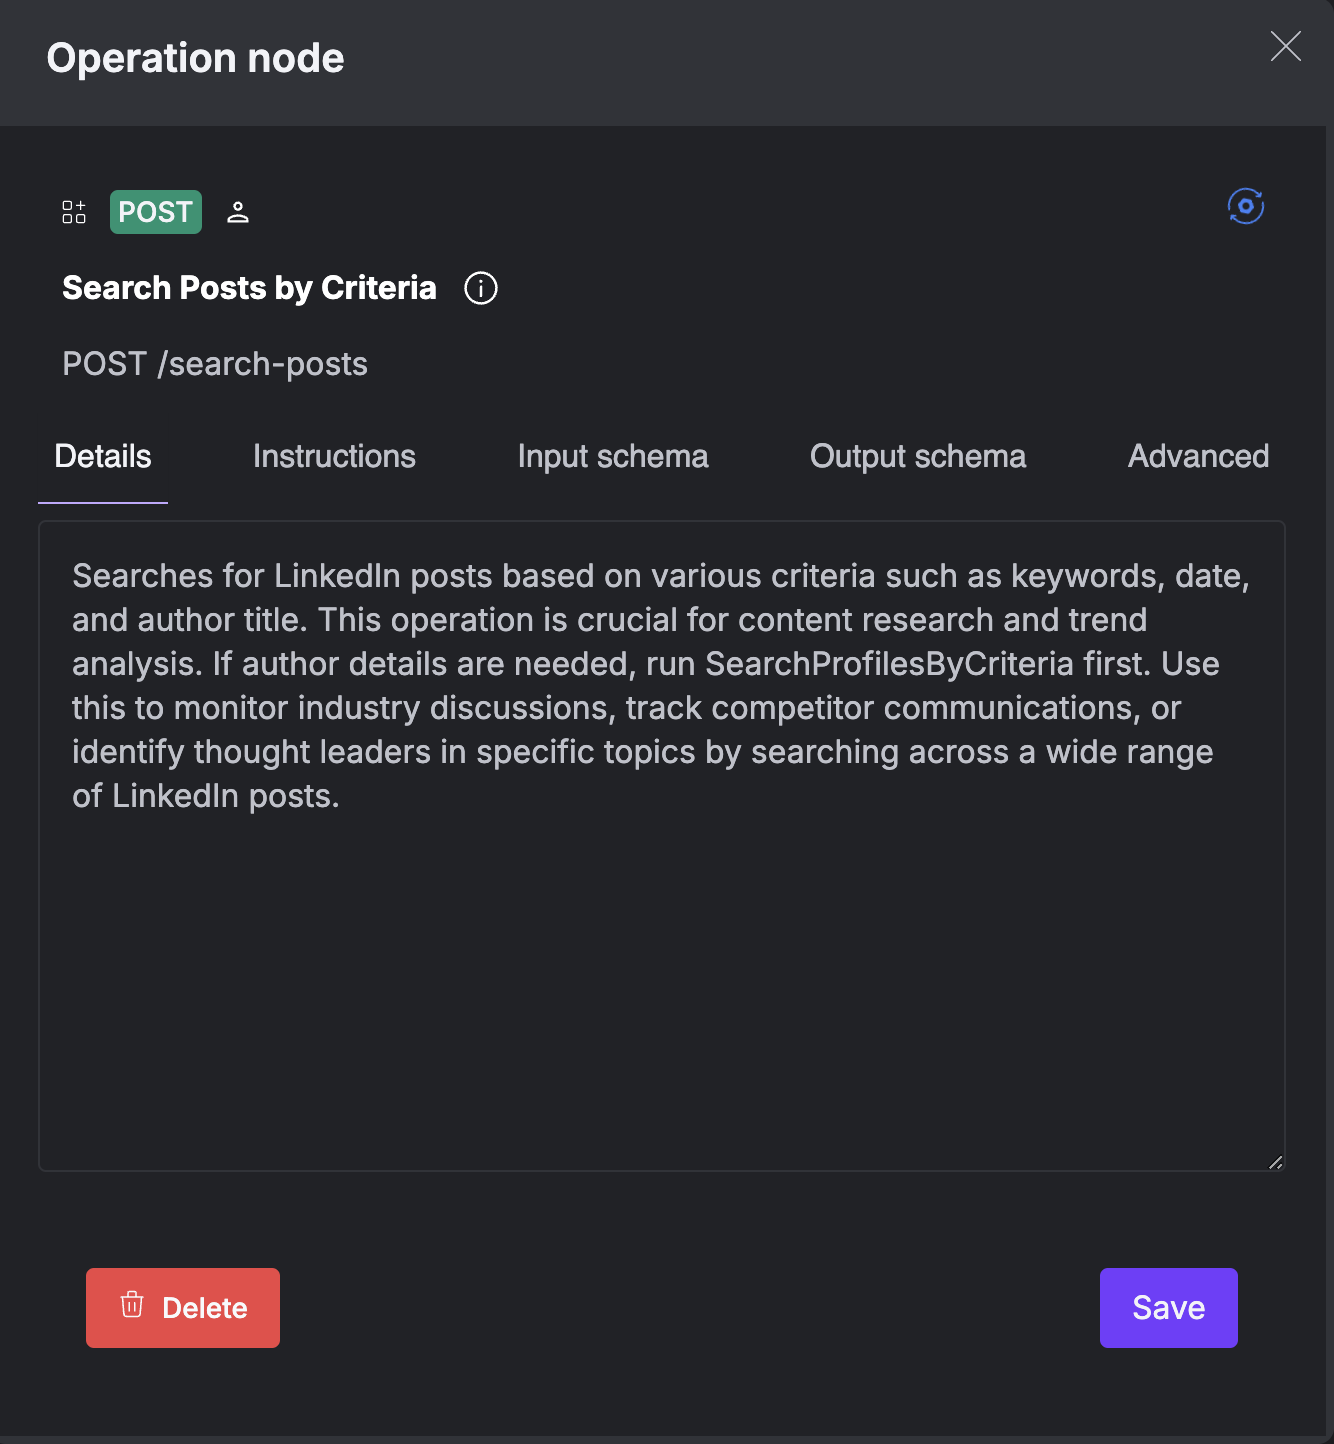Screen dimensions: 1334x1444
Task: Click the blue regenerate operation icon
Action: [1245, 206]
